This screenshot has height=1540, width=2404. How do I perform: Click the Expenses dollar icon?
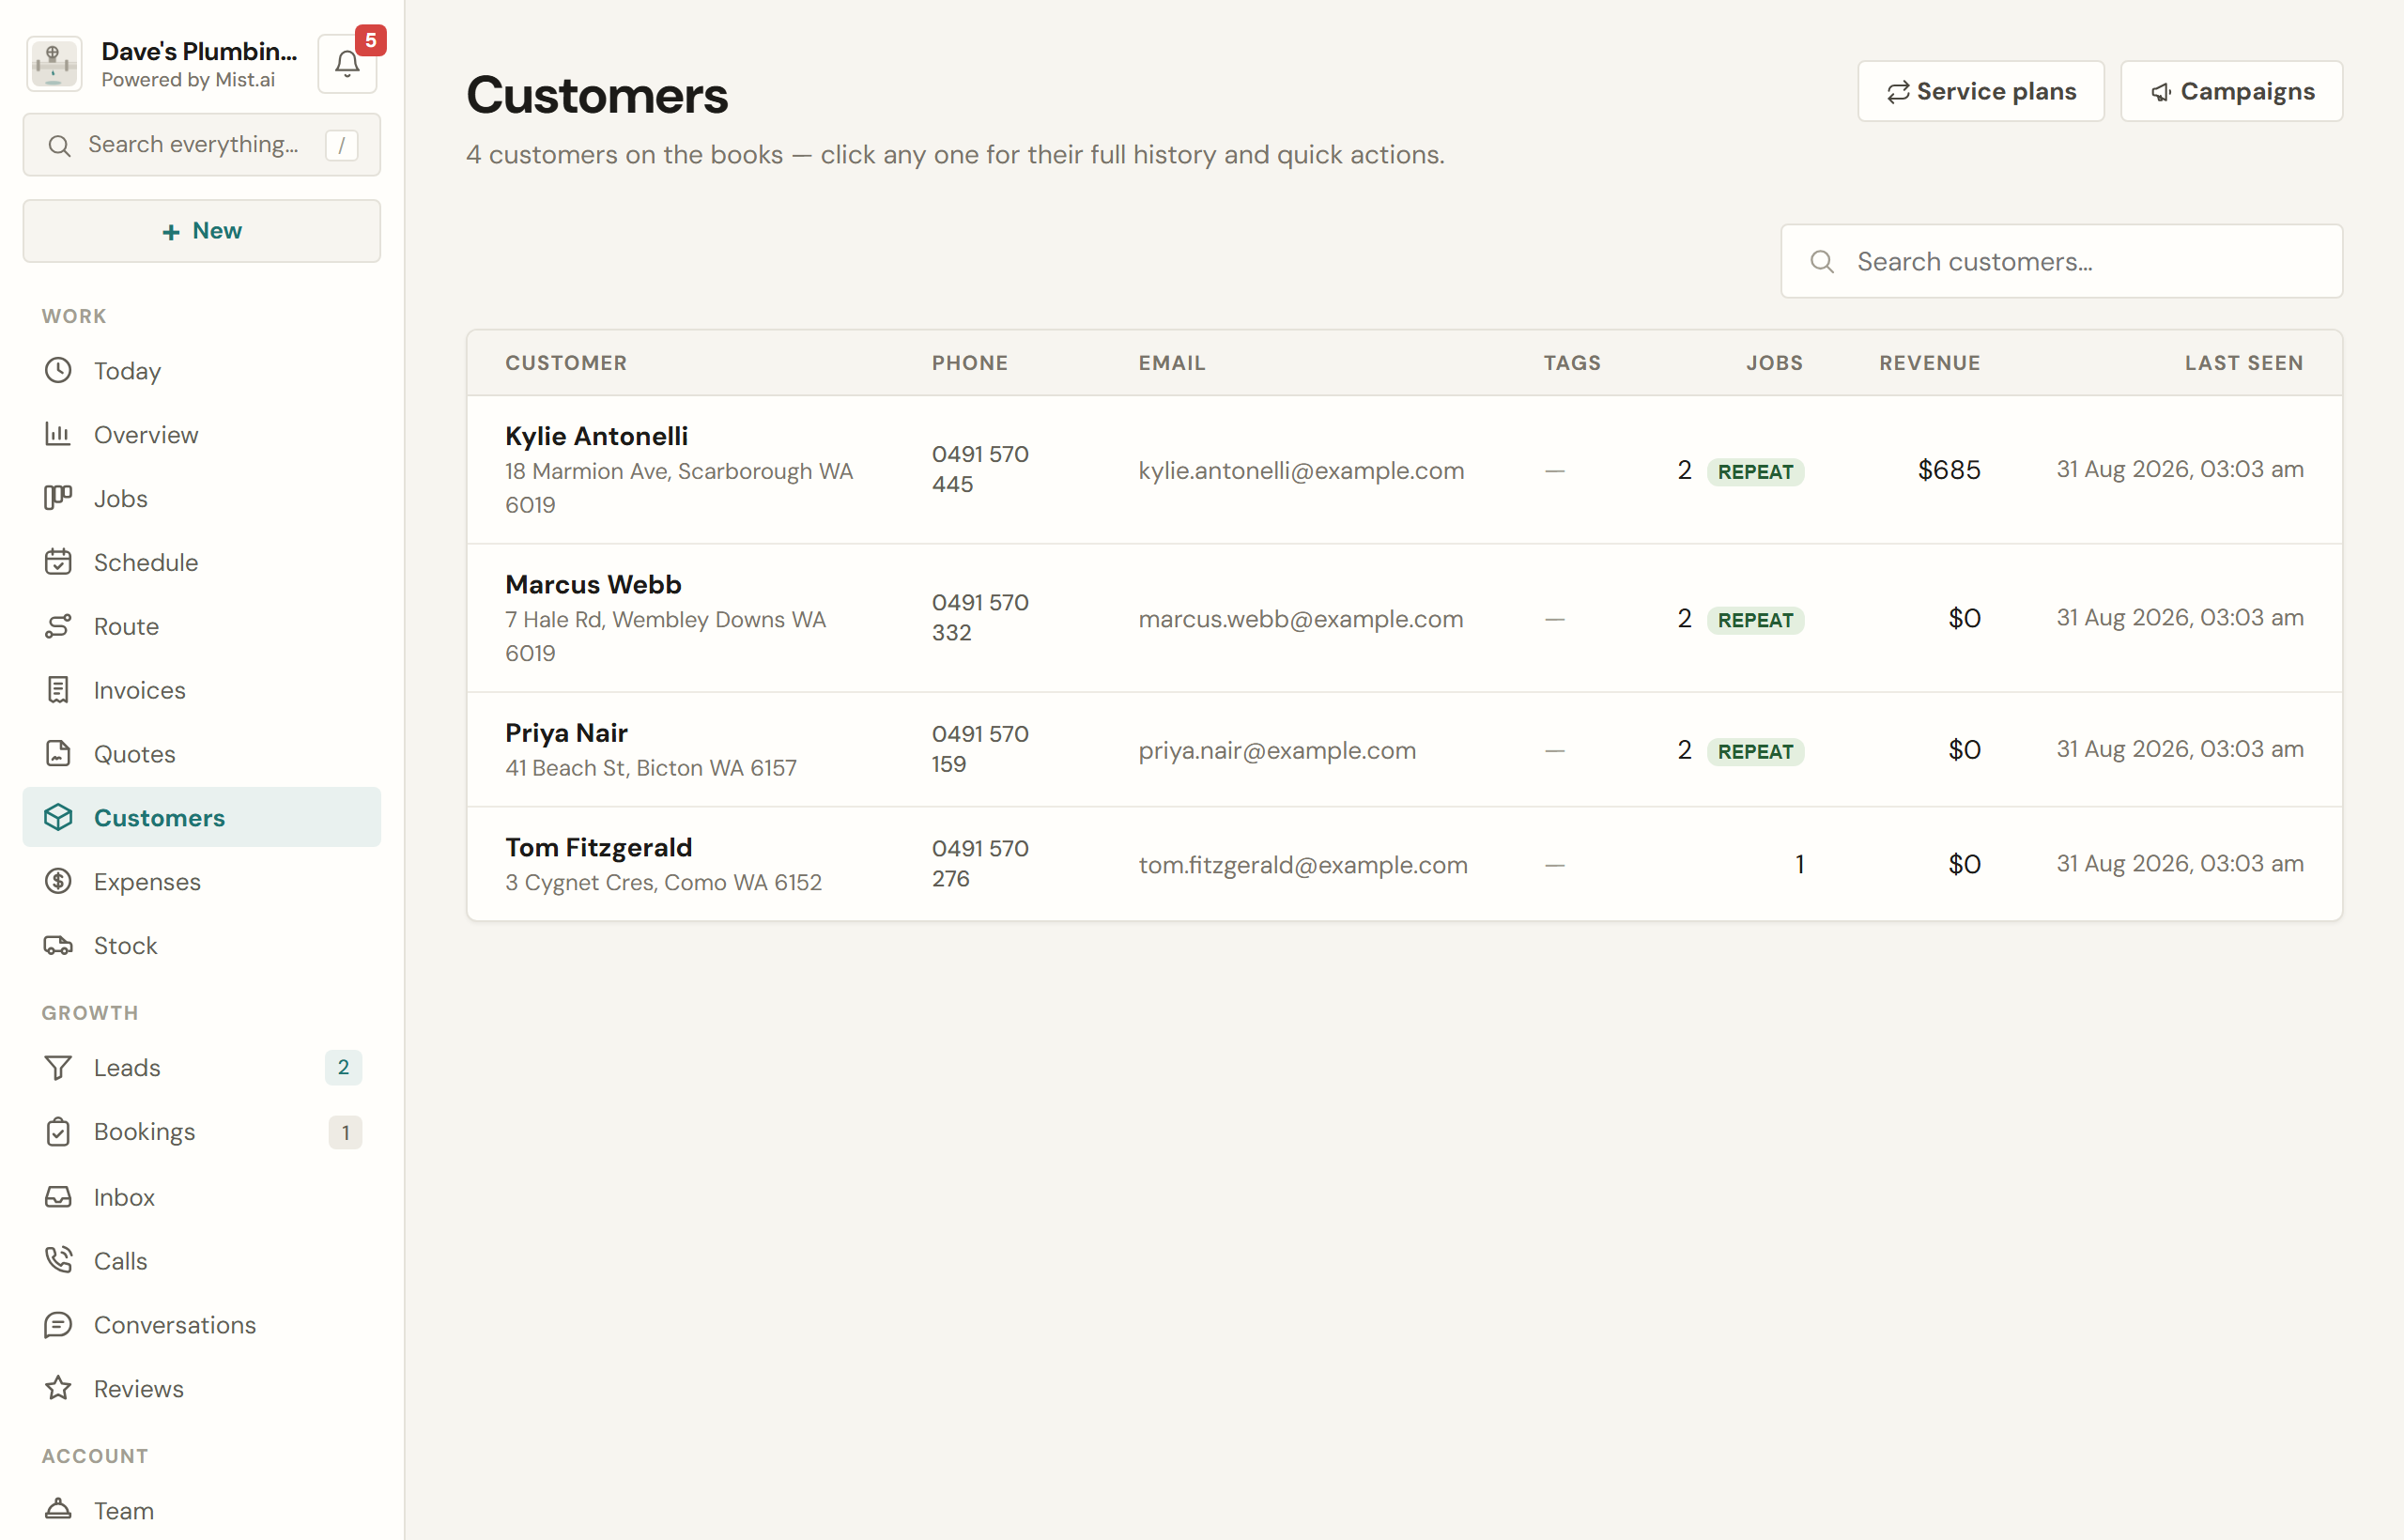58,881
